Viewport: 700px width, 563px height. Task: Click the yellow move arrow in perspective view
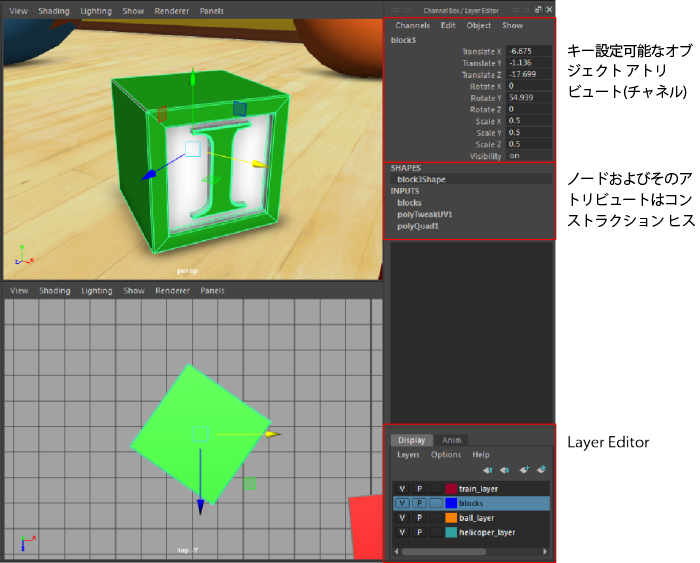coord(261,164)
